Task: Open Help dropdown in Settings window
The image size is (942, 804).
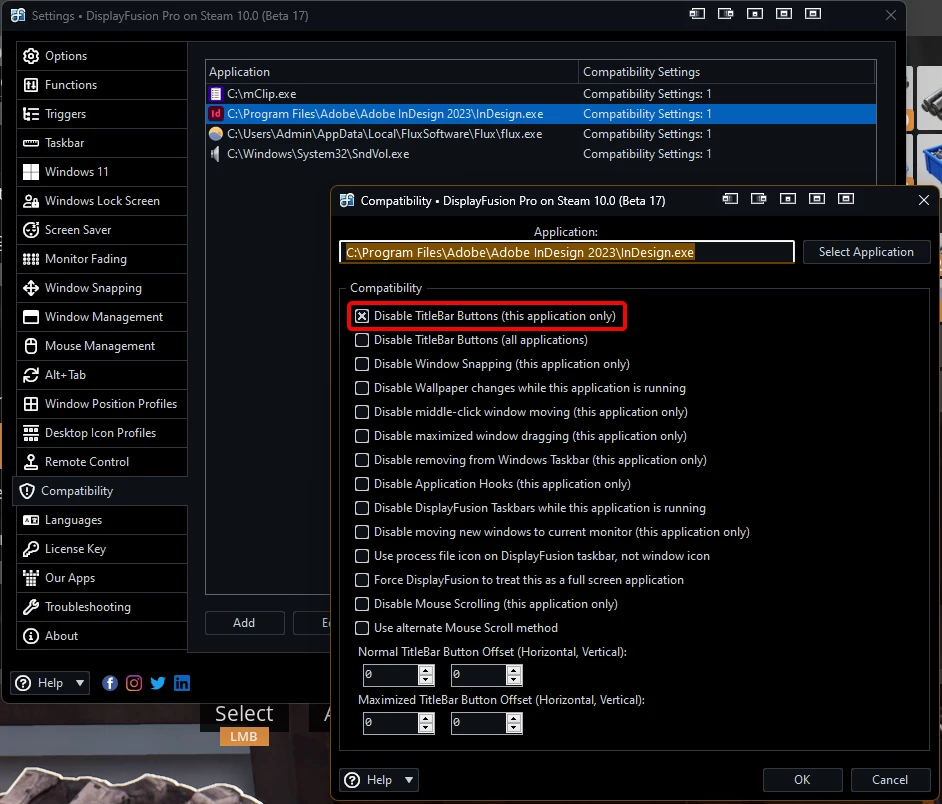Action: coord(50,683)
